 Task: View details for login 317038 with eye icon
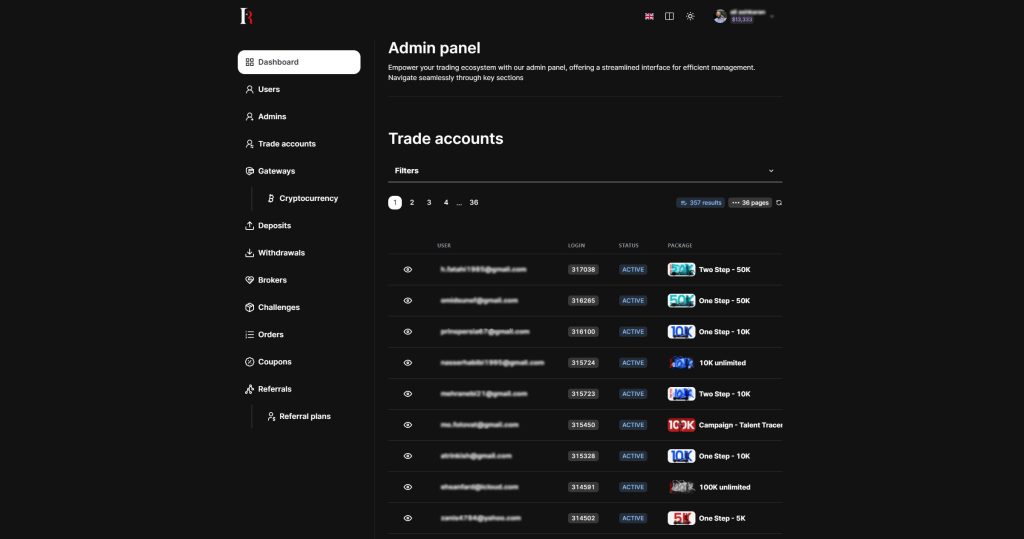(x=408, y=270)
